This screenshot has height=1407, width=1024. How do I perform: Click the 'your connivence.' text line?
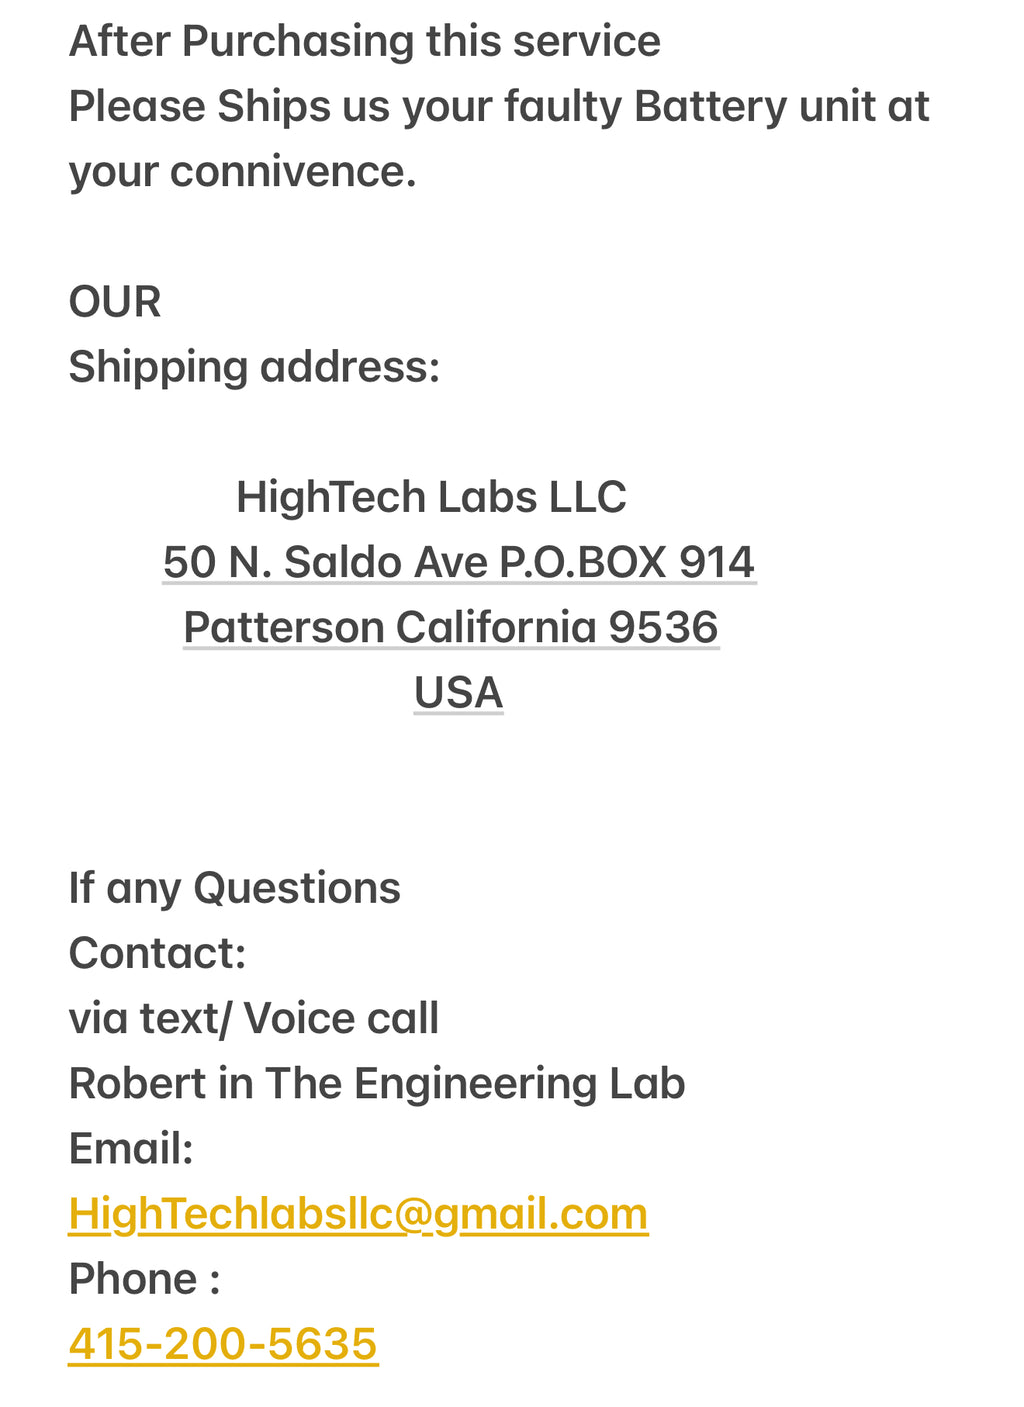click(x=242, y=172)
